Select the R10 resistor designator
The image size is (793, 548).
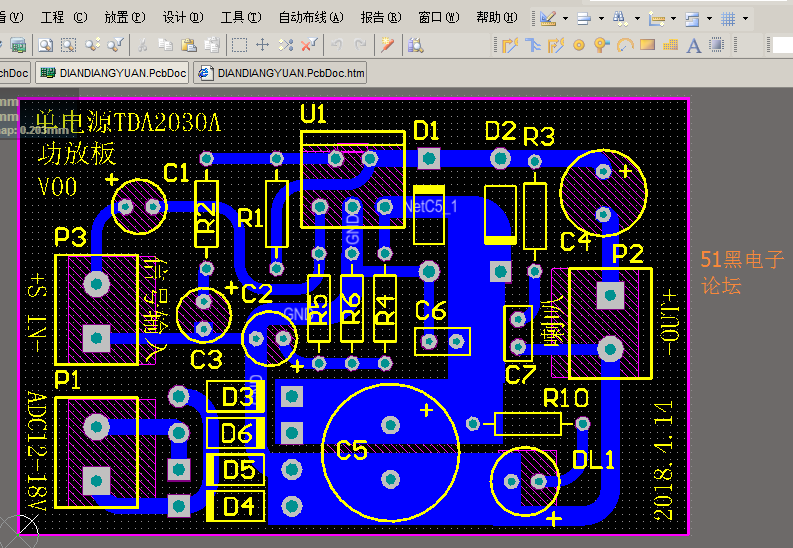point(566,398)
